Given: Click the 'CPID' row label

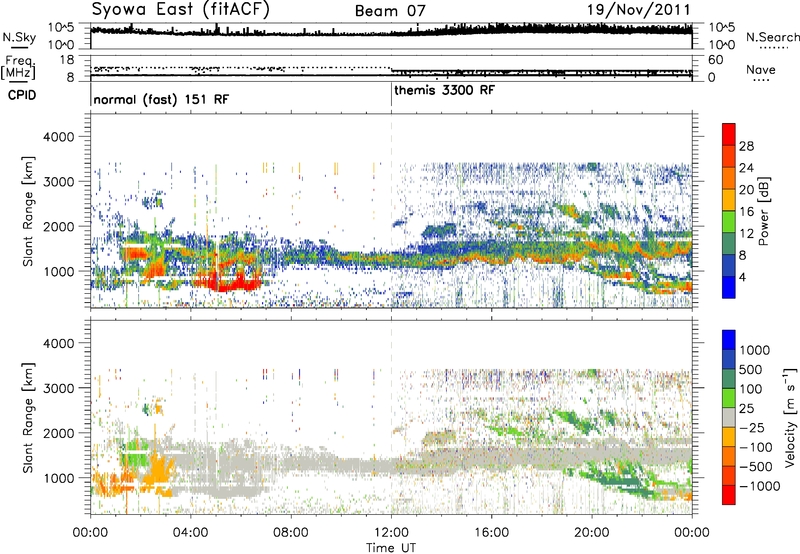Looking at the screenshot, I should pos(22,95).
